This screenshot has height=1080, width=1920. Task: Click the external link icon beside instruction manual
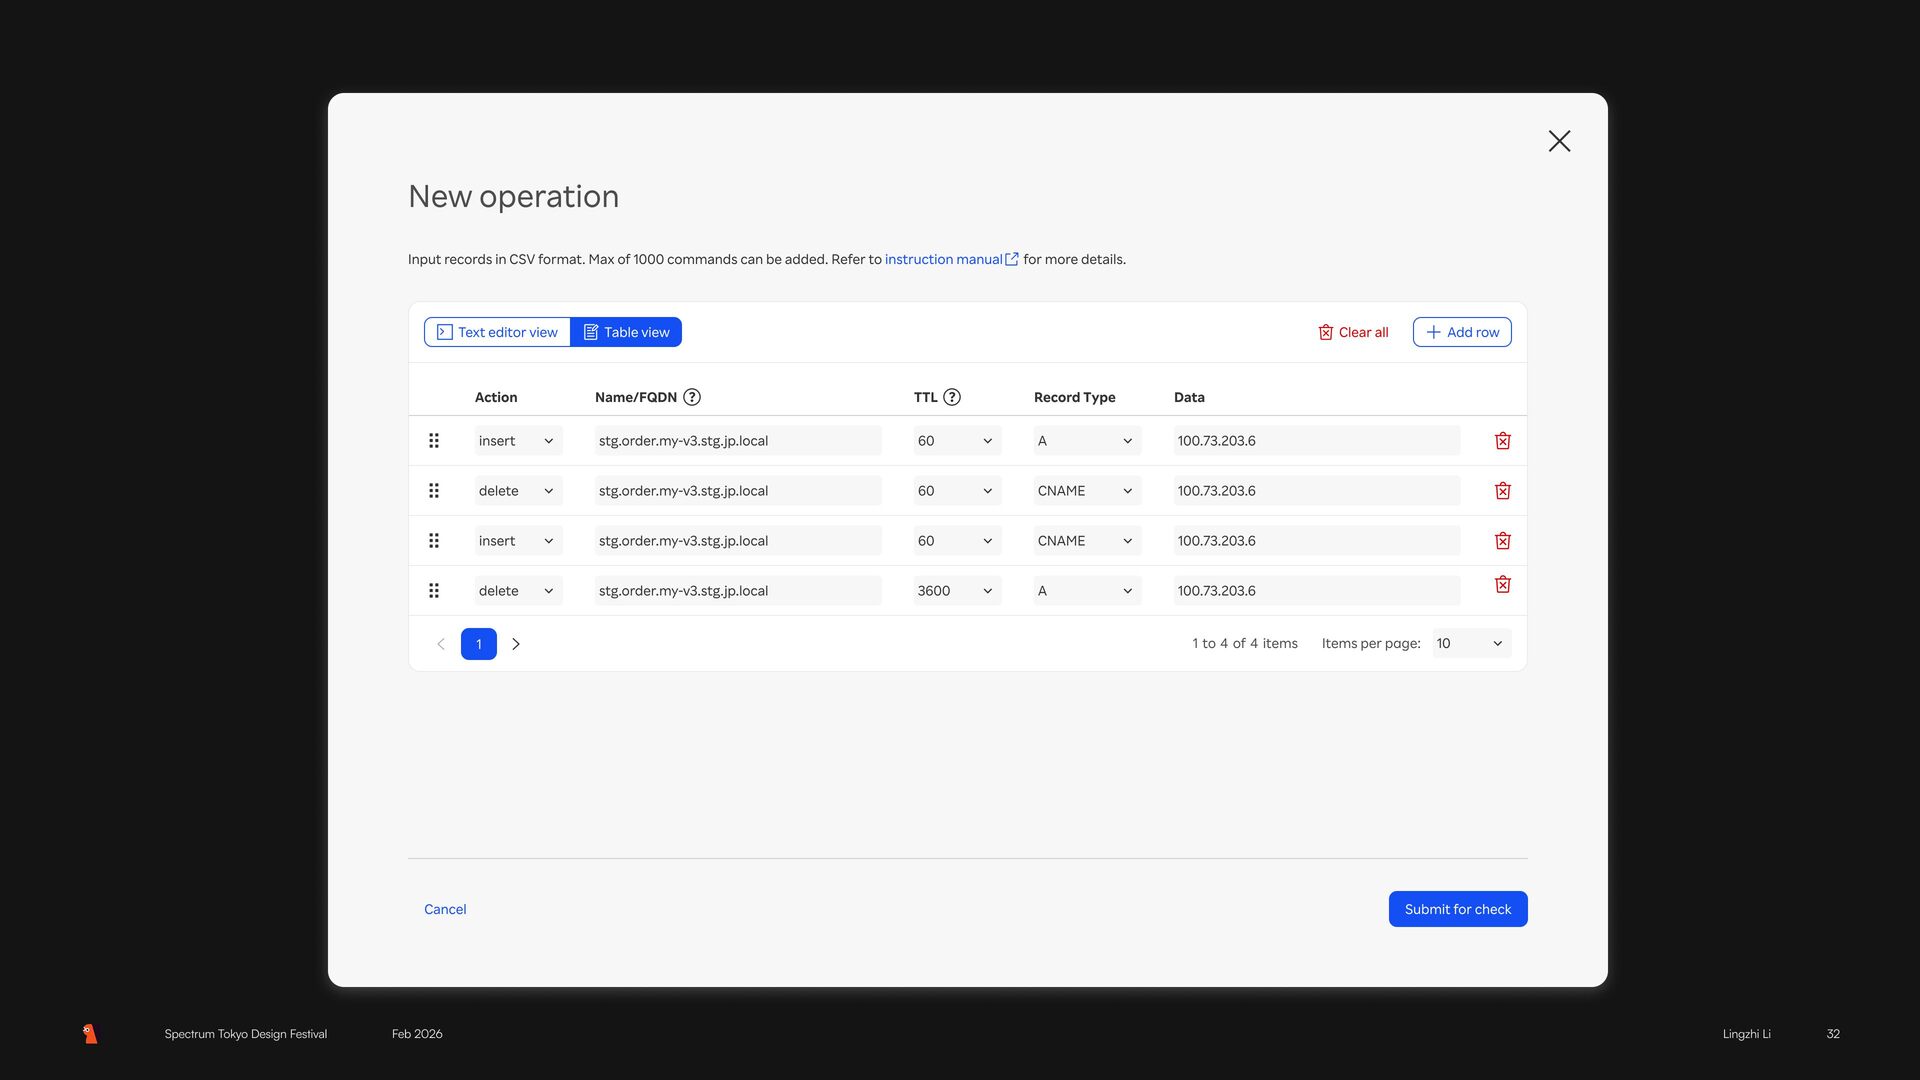(1012, 259)
